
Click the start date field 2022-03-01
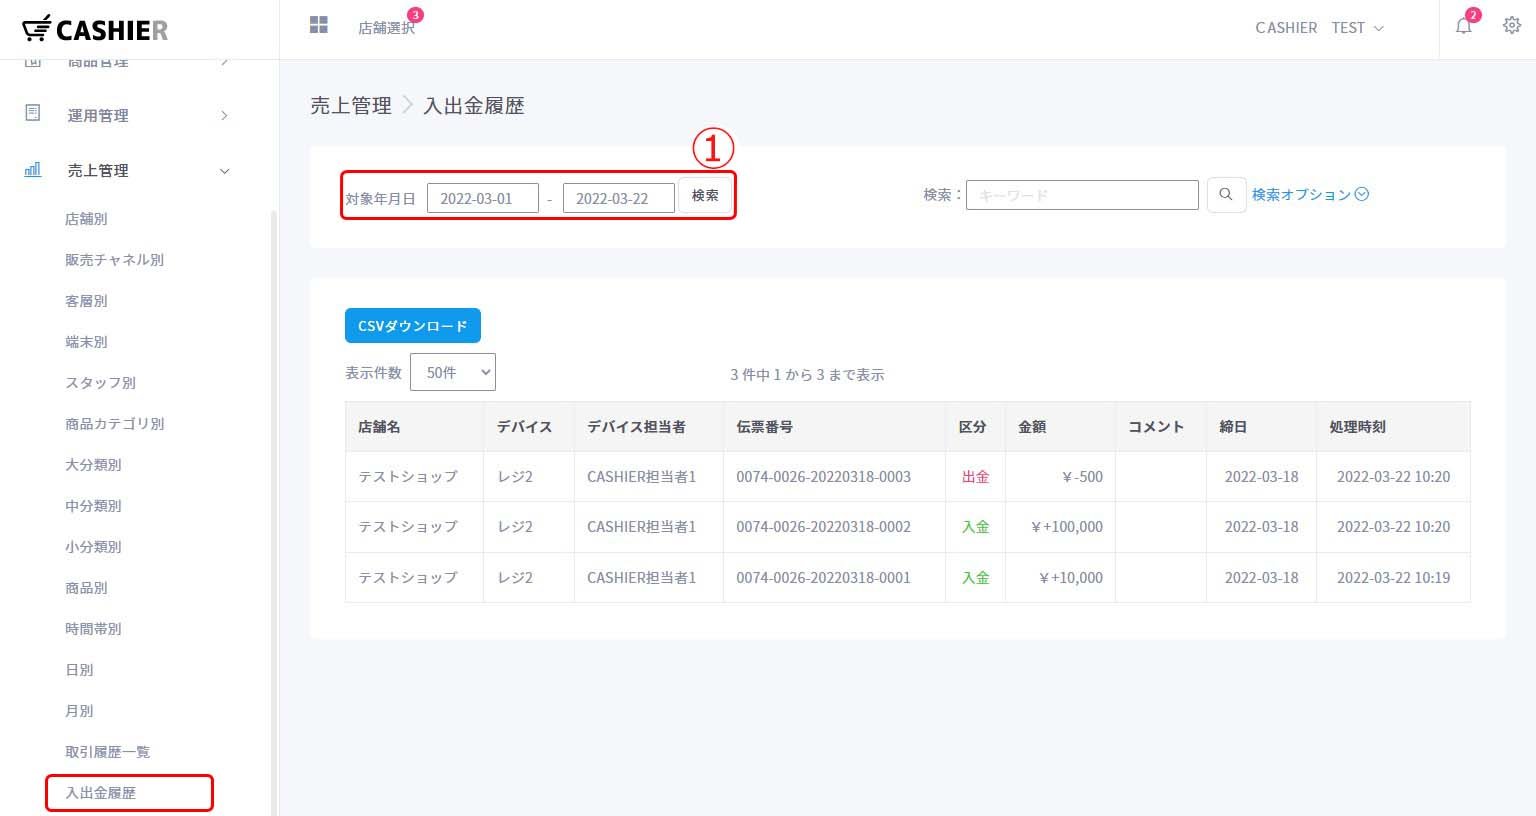pyautogui.click(x=483, y=198)
